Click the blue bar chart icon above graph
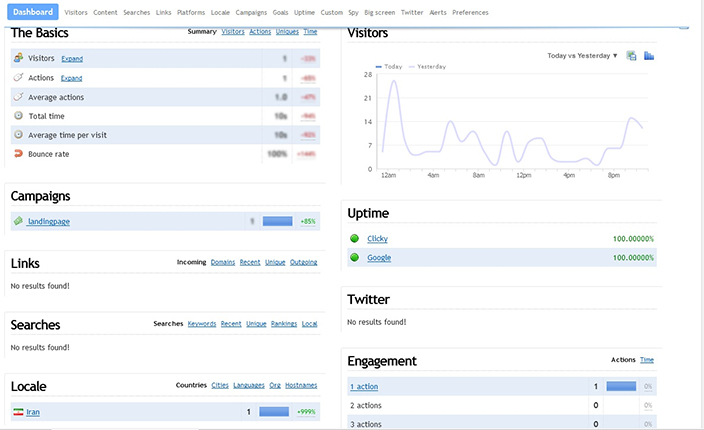Screen dimensions: 704x430 [649, 56]
